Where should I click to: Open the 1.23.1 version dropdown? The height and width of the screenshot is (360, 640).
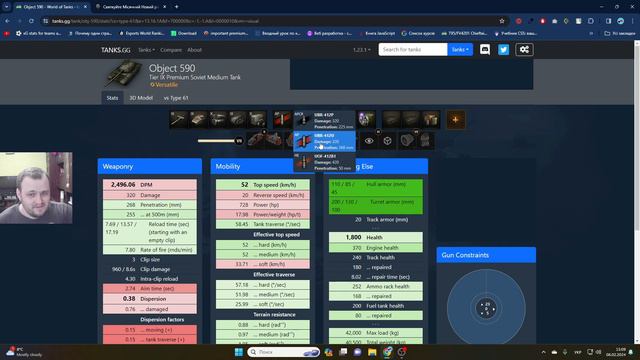click(x=362, y=50)
